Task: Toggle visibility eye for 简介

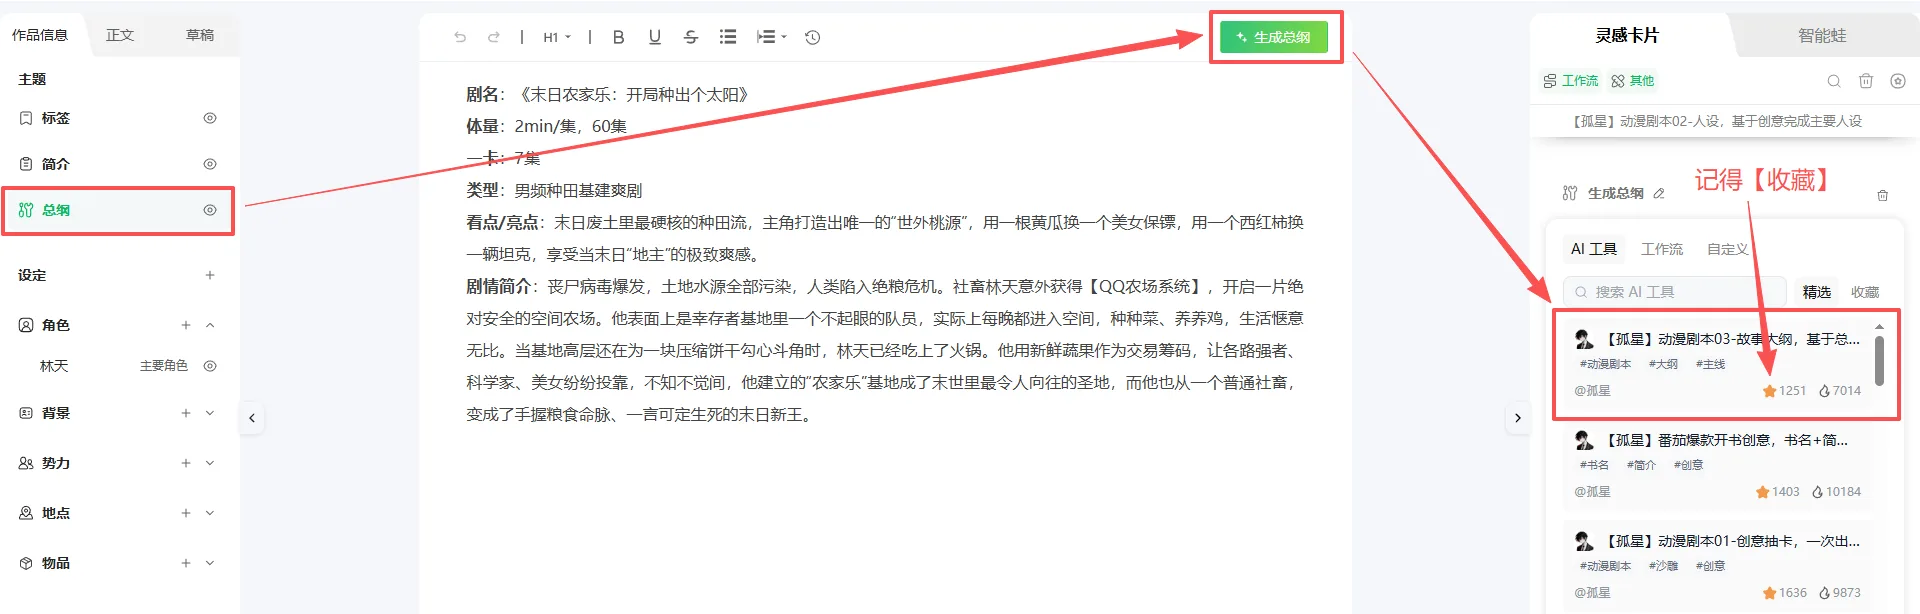Action: [210, 164]
